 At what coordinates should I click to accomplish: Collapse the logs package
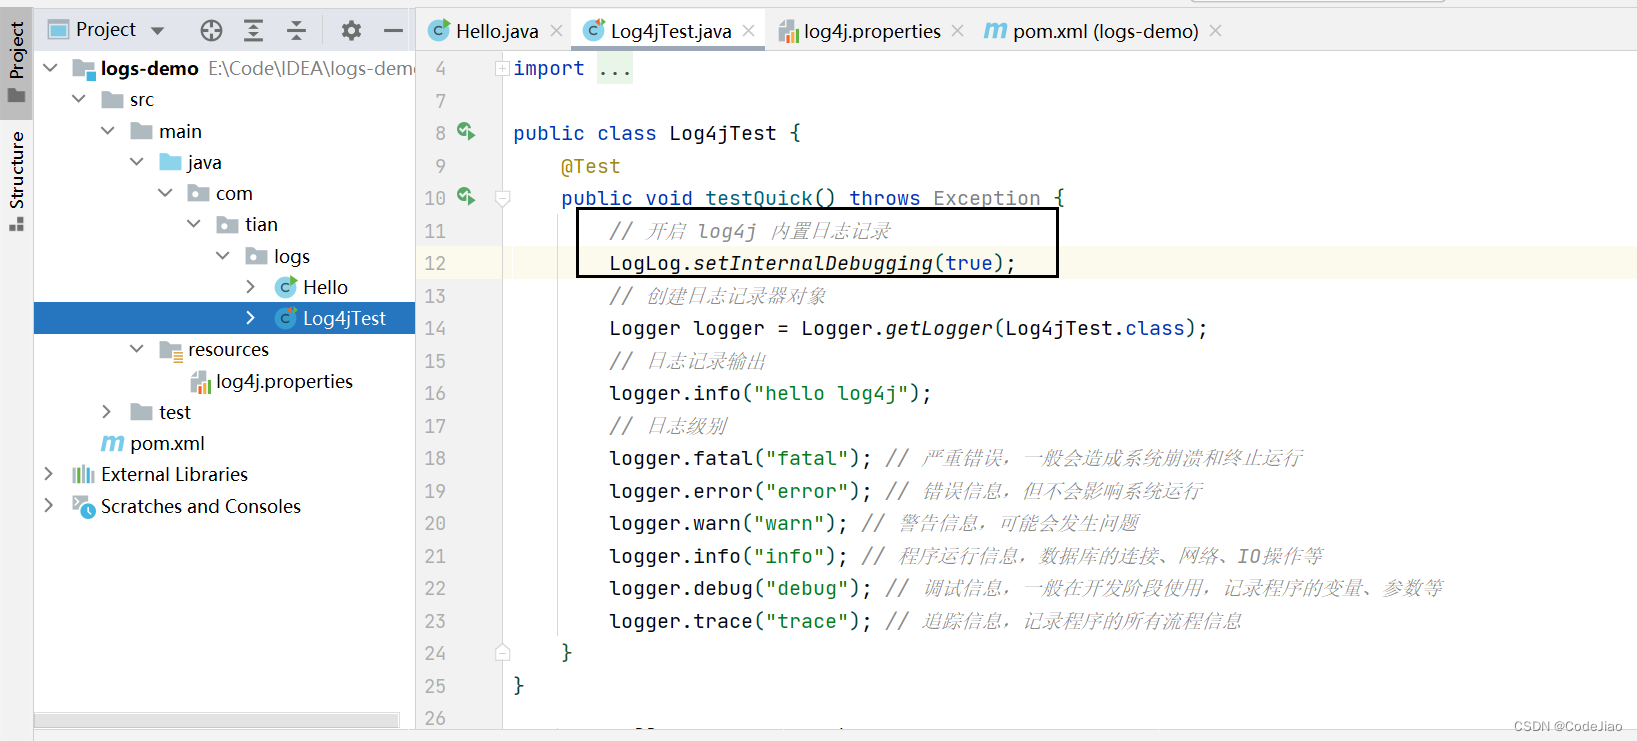click(x=223, y=256)
